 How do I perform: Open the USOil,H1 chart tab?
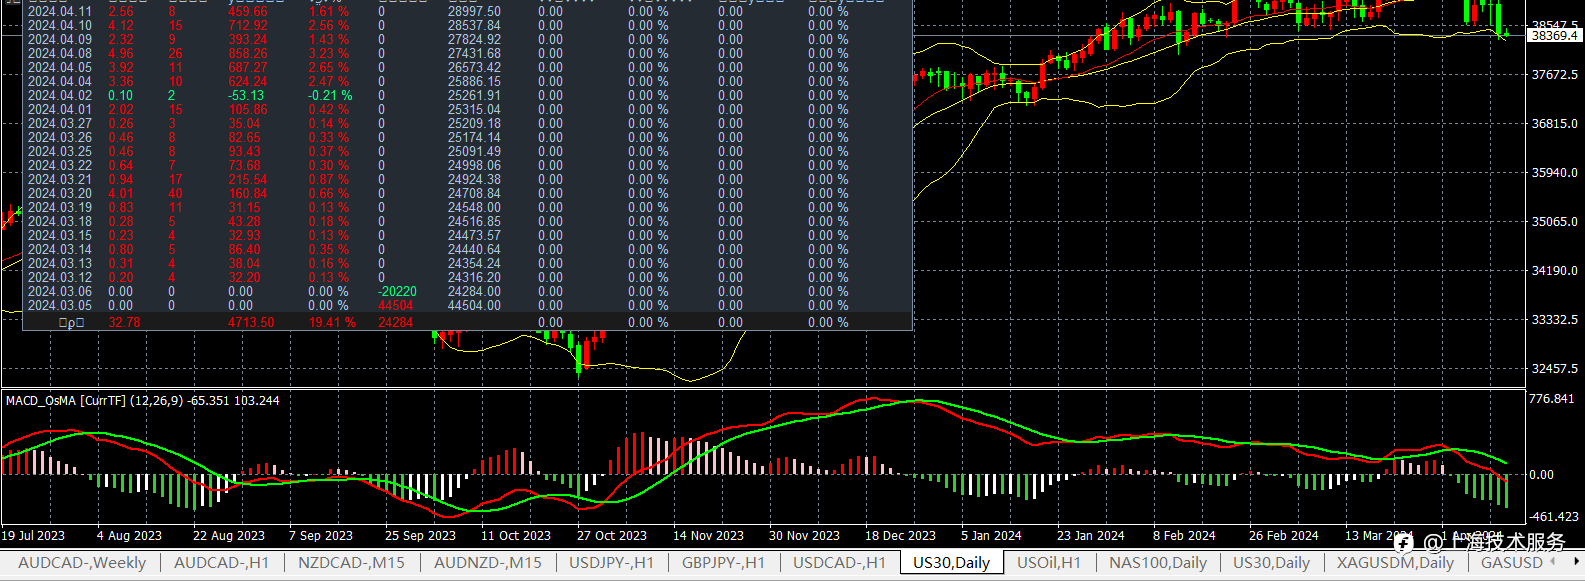[x=1049, y=563]
